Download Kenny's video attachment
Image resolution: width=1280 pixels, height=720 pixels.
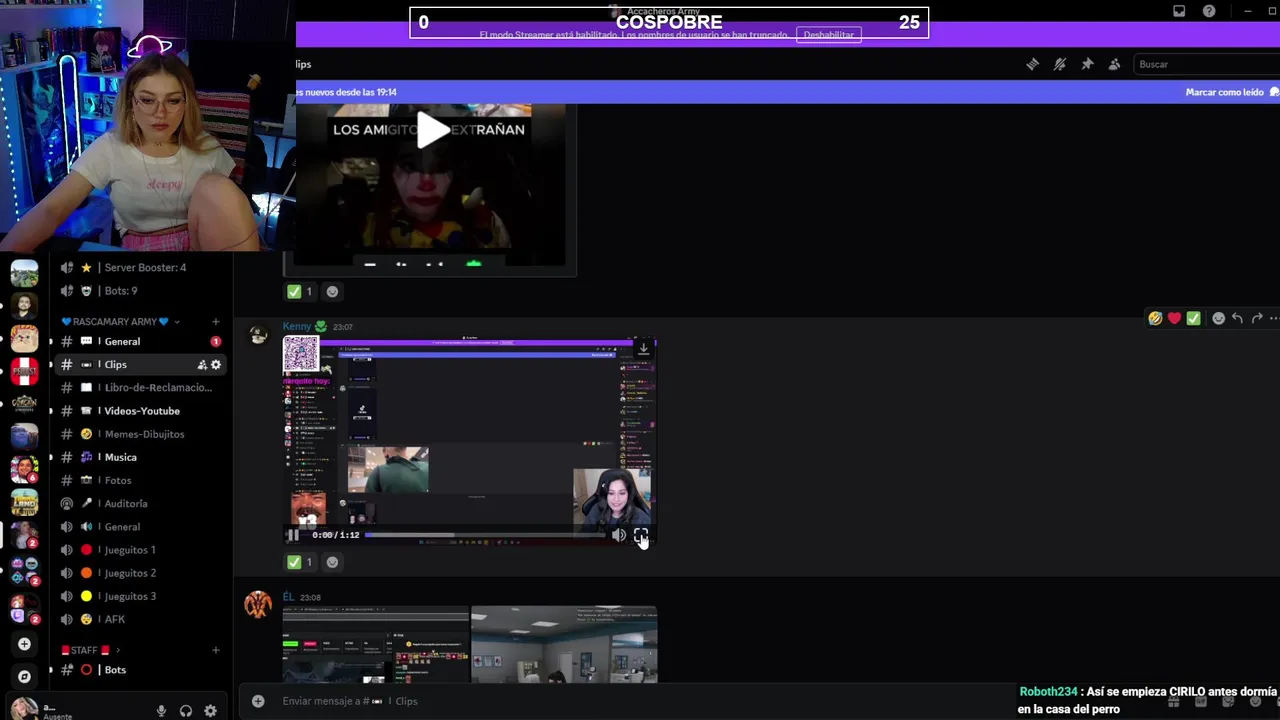(x=643, y=348)
